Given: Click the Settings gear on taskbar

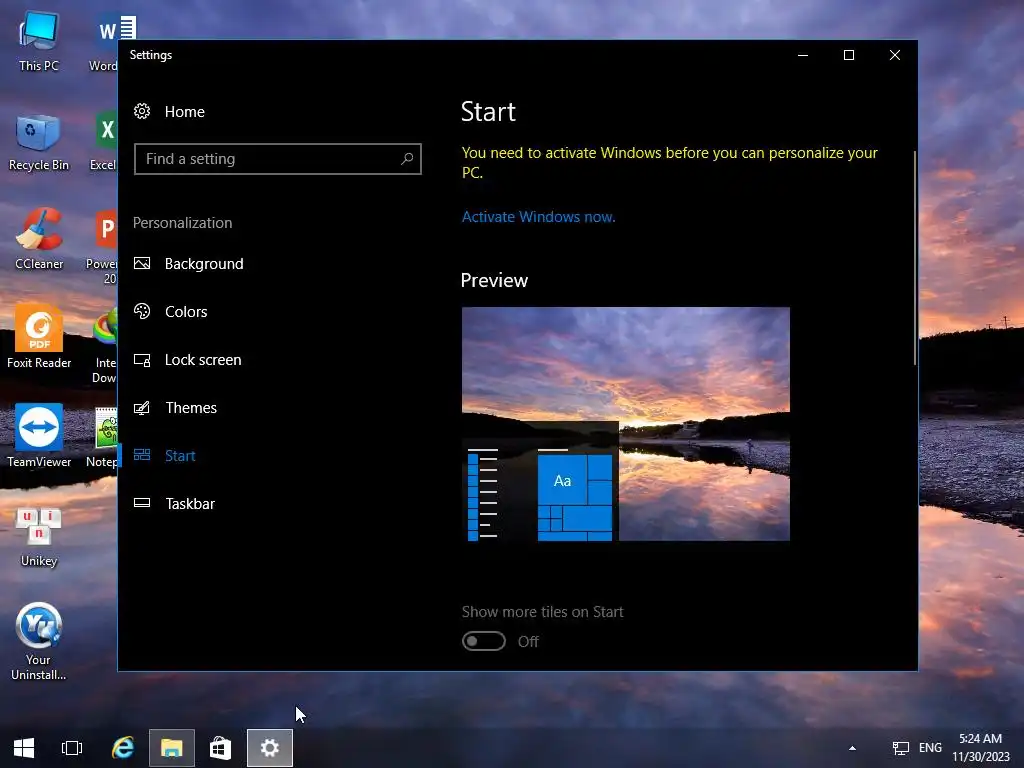Looking at the screenshot, I should point(270,748).
